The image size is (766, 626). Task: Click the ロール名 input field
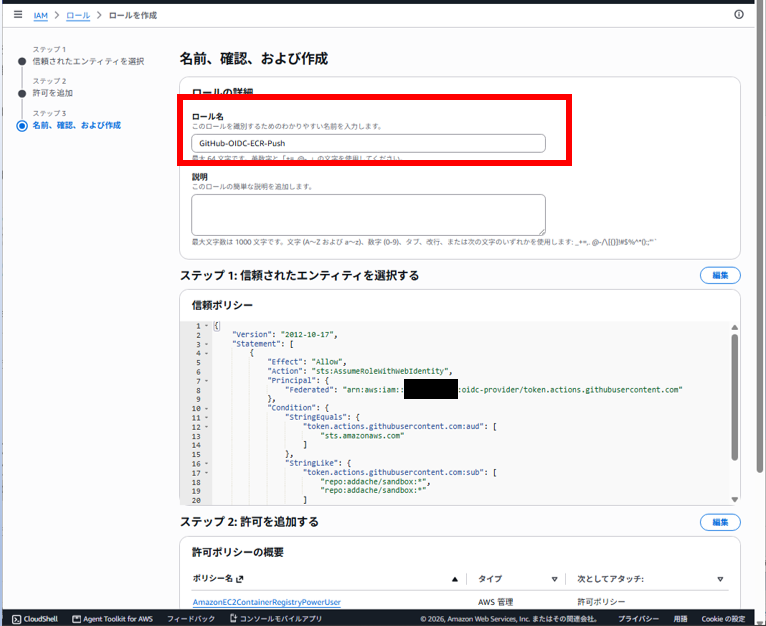click(368, 143)
